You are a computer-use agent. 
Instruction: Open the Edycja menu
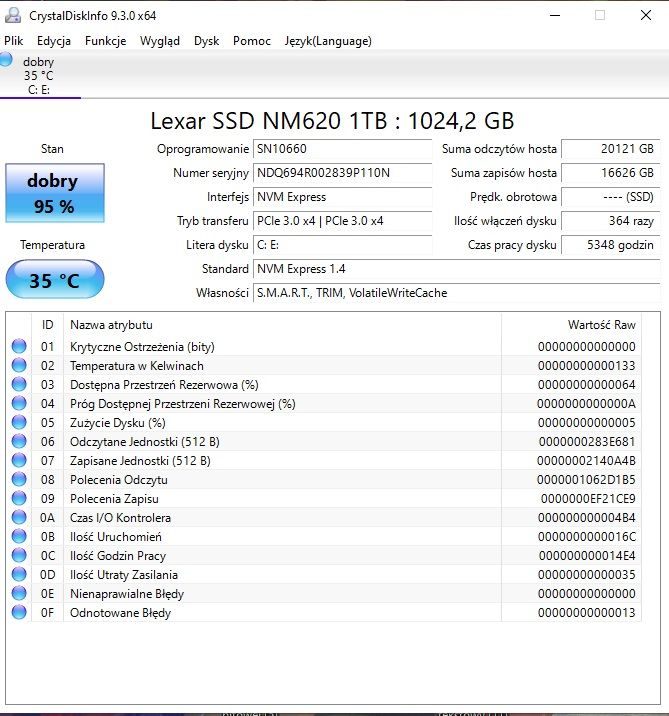point(54,41)
